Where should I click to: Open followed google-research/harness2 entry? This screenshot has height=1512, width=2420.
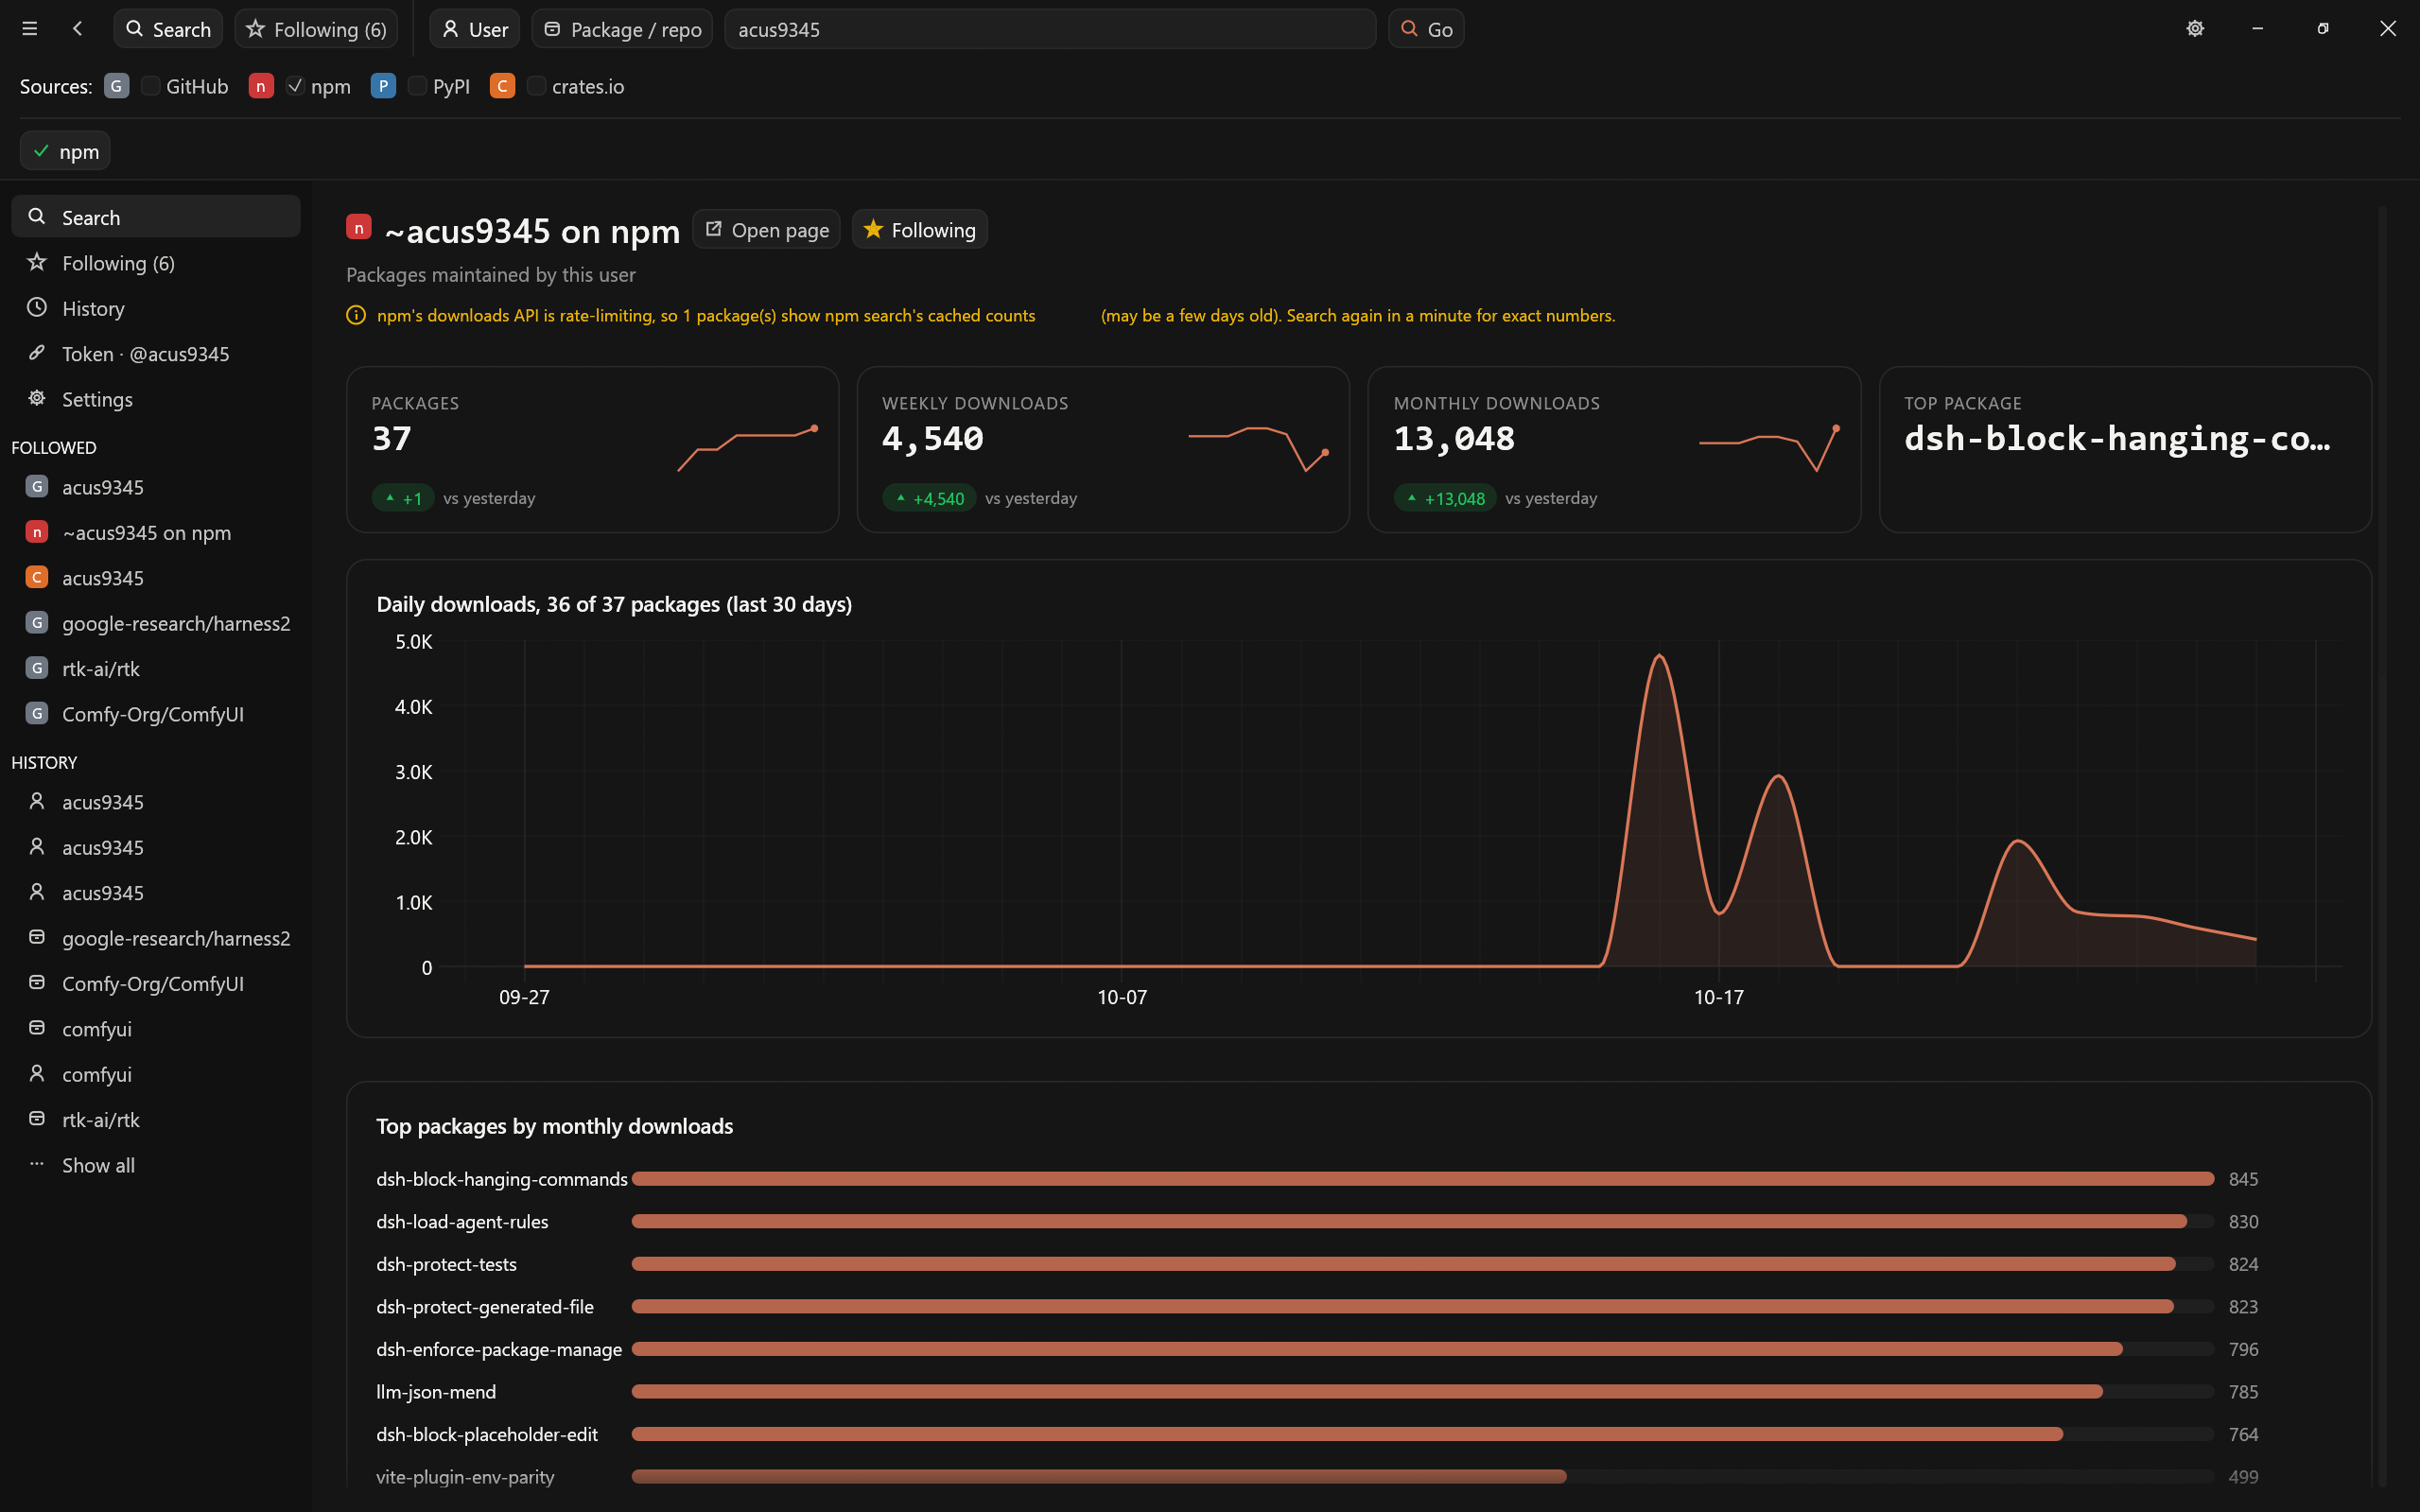click(156, 623)
